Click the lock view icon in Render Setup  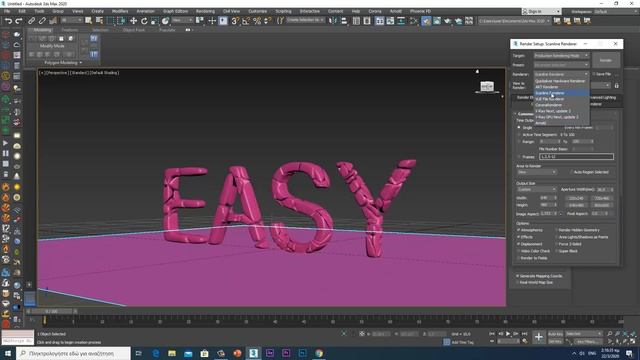[x=617, y=85]
